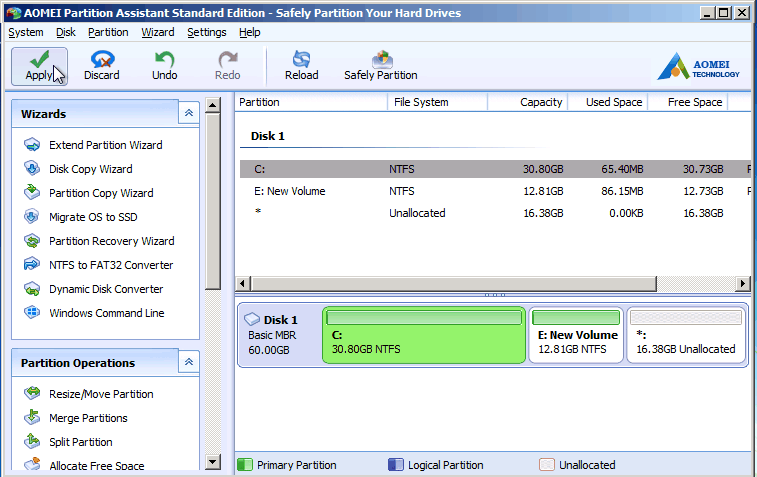Image resolution: width=757 pixels, height=477 pixels.
Task: Open Dynamic Disk Converter link
Action: click(106, 289)
